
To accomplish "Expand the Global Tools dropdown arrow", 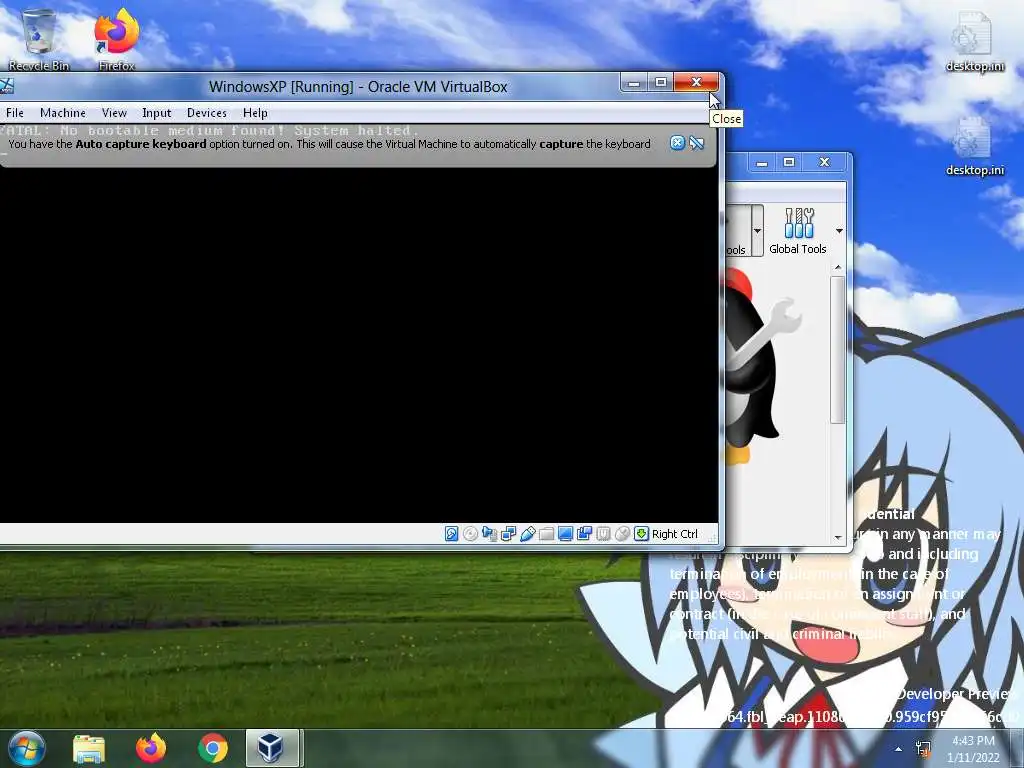I will pos(839,231).
